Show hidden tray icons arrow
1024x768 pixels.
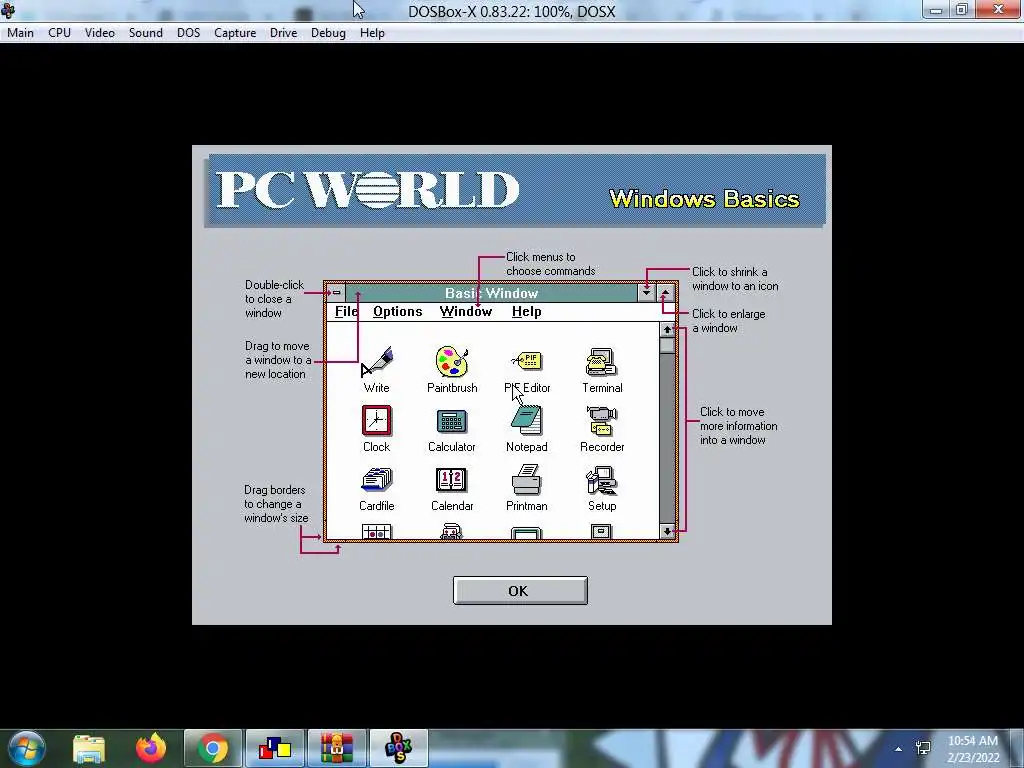click(899, 749)
